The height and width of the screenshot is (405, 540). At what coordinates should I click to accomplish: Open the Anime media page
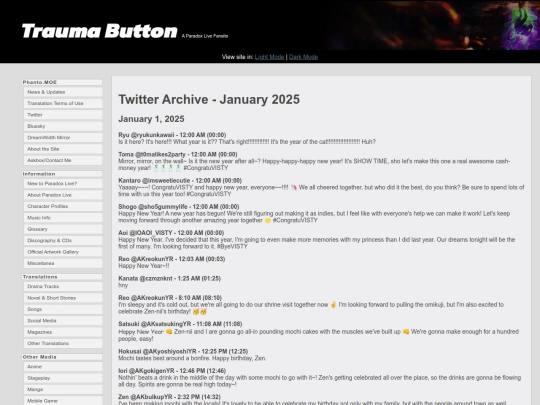(63, 367)
